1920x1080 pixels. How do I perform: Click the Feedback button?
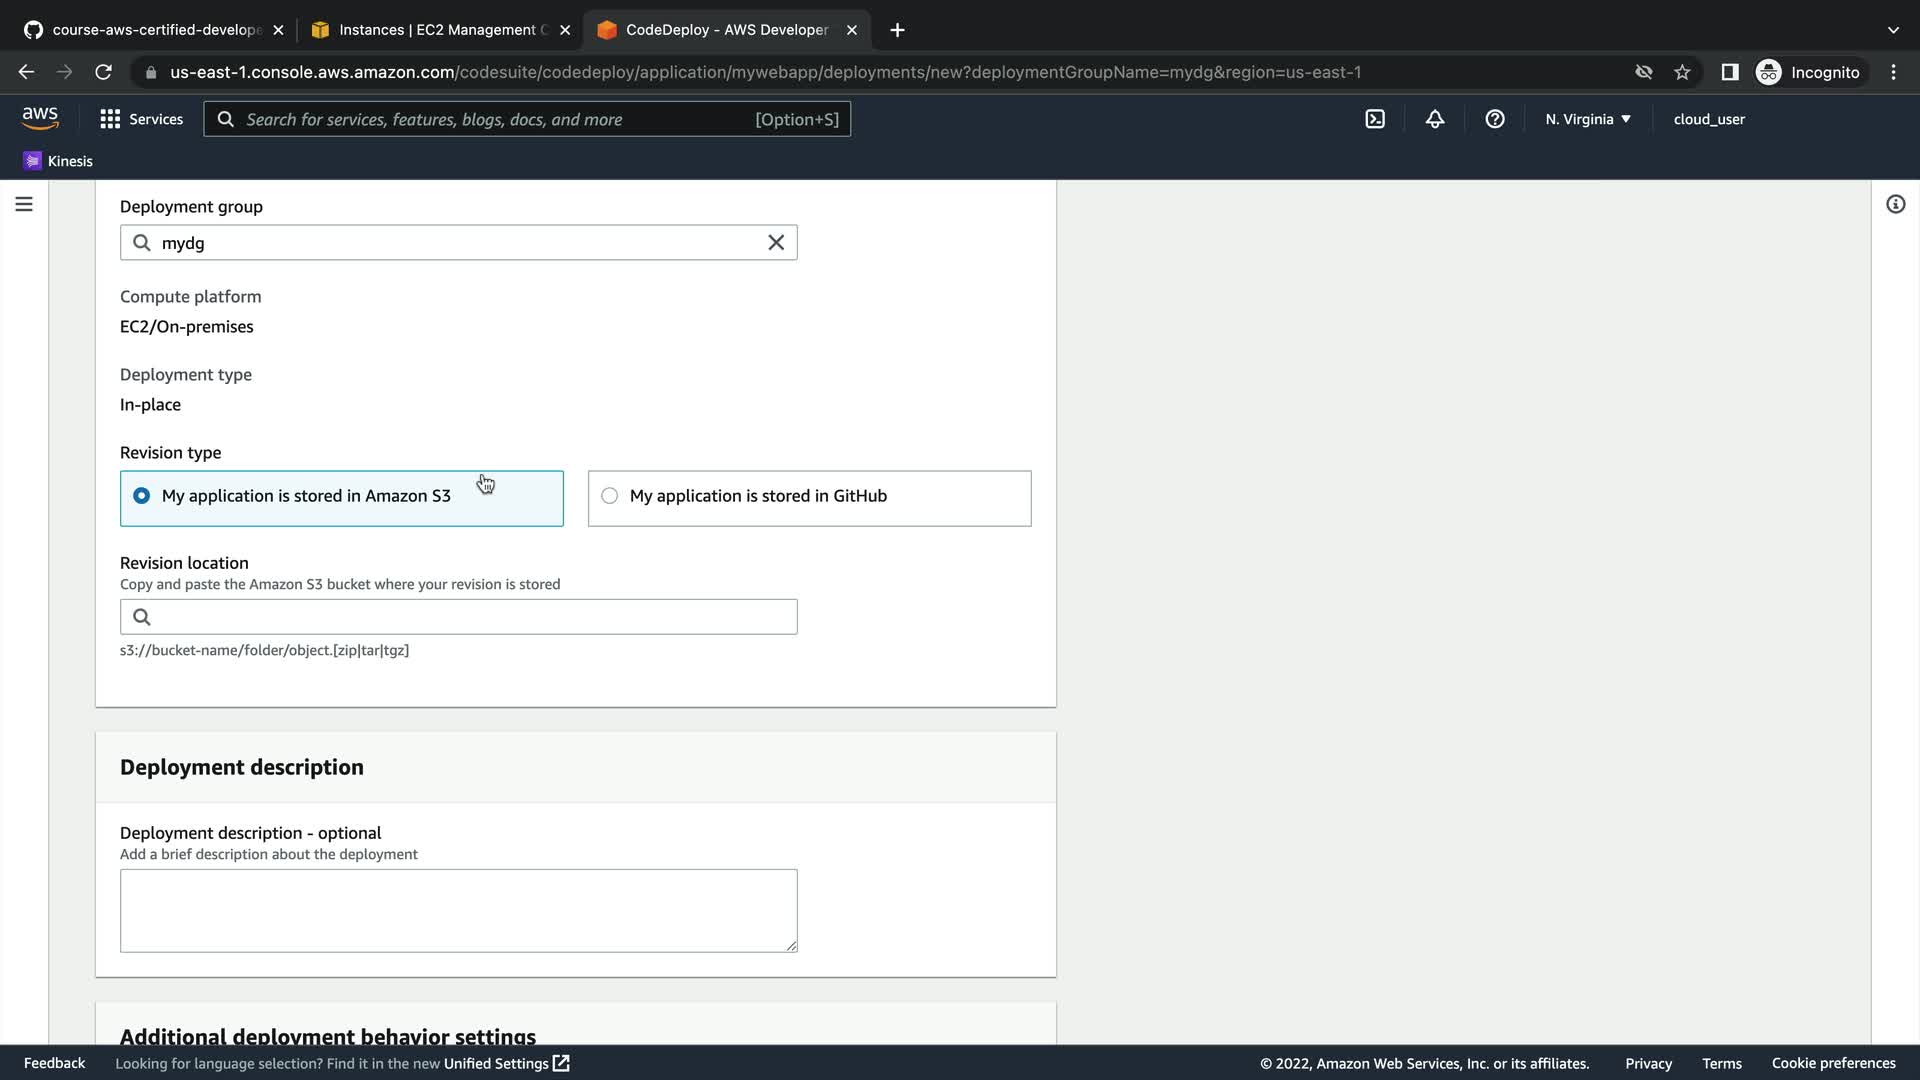(x=54, y=1063)
